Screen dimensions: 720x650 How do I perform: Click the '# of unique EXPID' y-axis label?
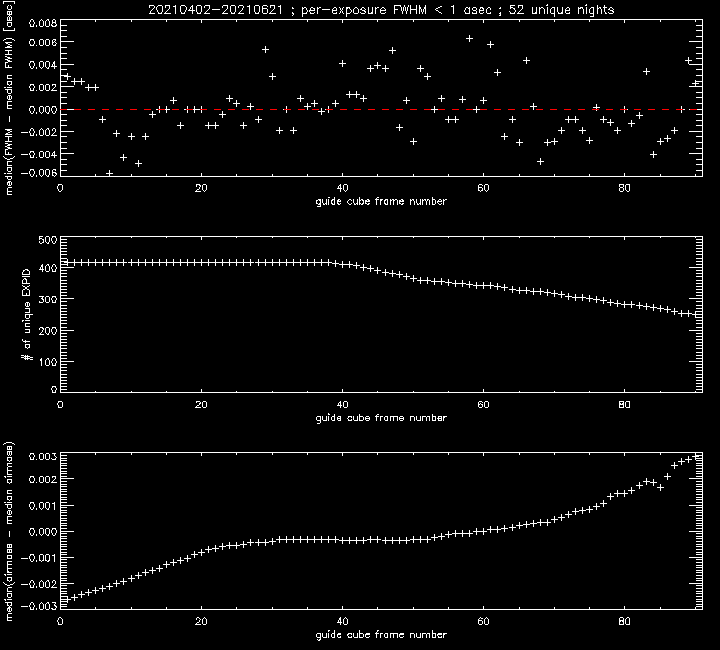click(27, 314)
